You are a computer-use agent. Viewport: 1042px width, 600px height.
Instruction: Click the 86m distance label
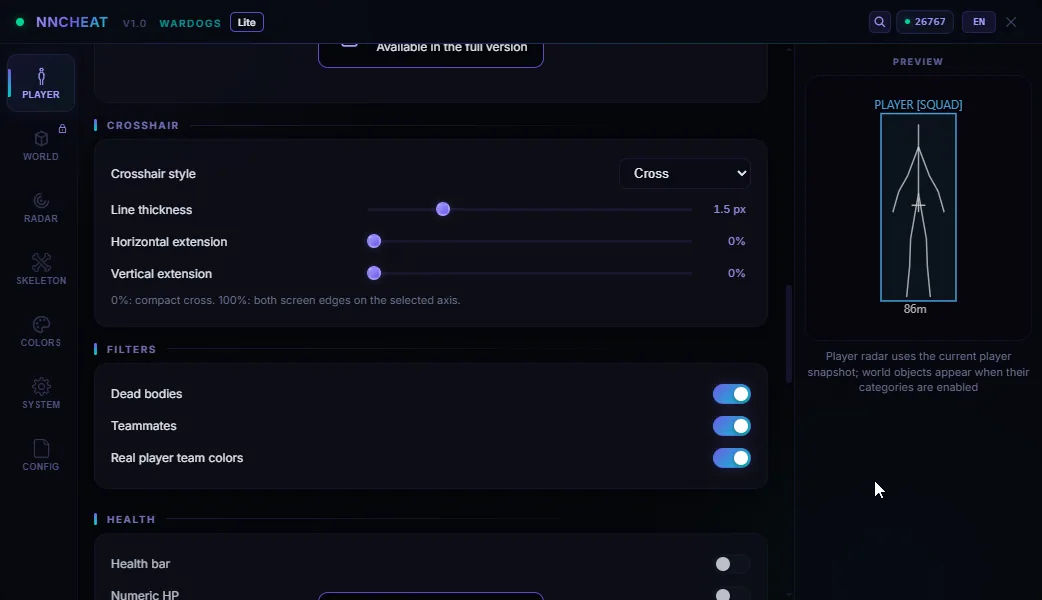(915, 309)
